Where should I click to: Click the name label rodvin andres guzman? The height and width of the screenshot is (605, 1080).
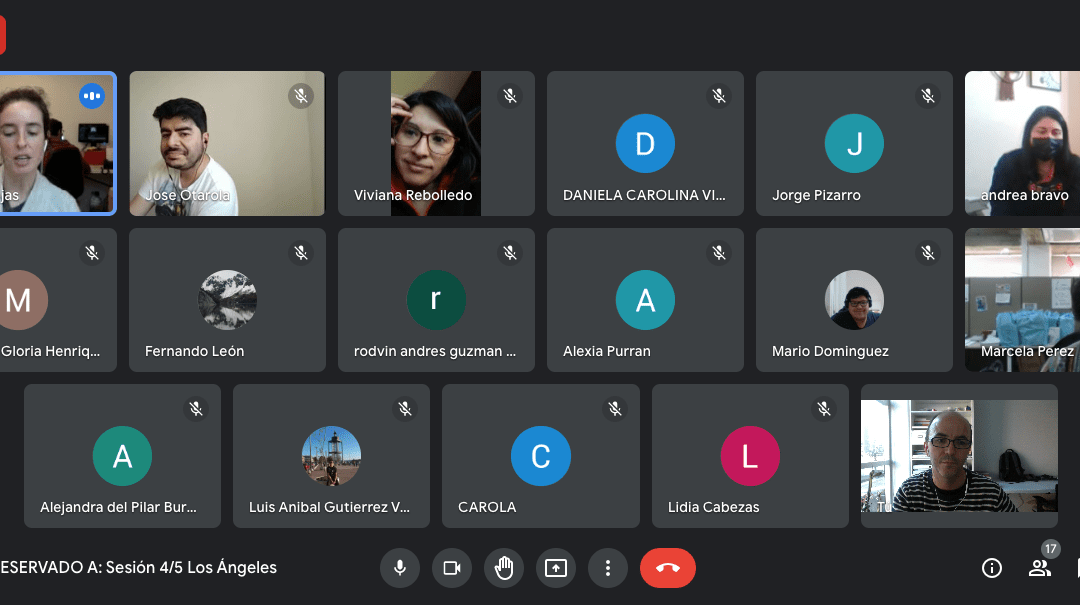click(x=435, y=351)
